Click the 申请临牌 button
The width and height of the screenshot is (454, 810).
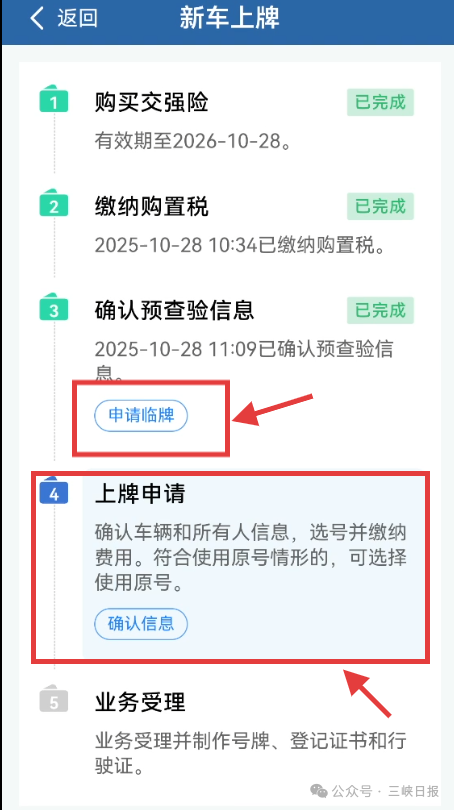tap(141, 415)
